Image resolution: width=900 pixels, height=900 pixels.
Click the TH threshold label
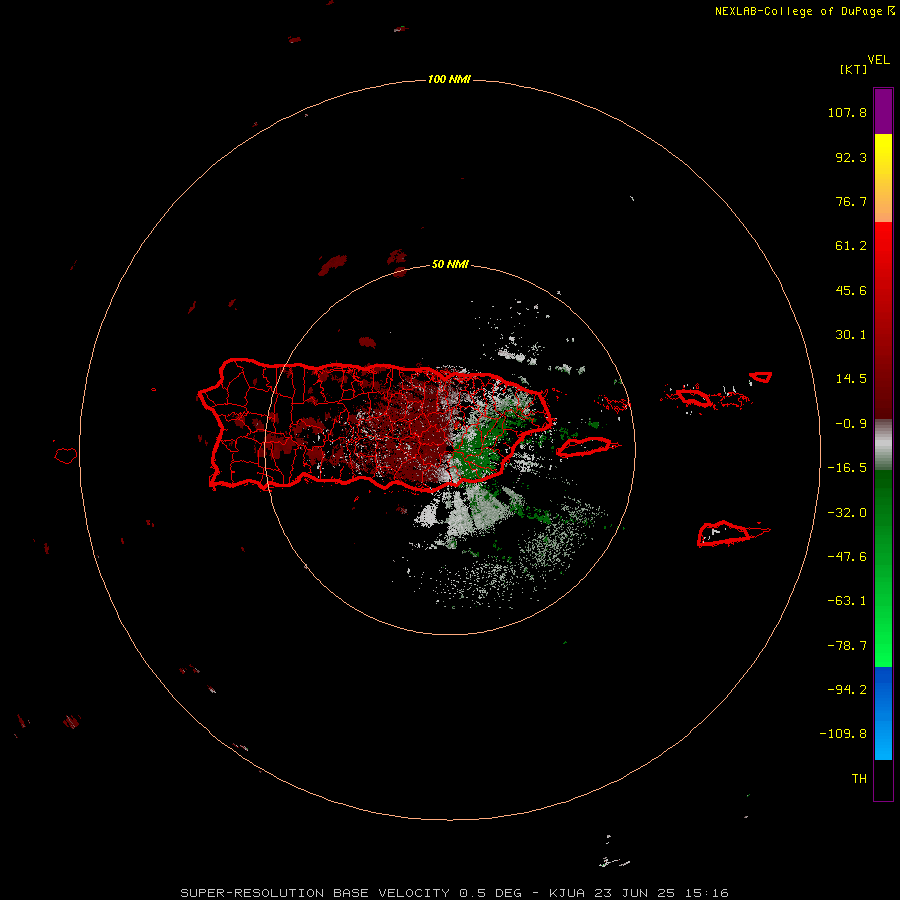click(x=859, y=779)
